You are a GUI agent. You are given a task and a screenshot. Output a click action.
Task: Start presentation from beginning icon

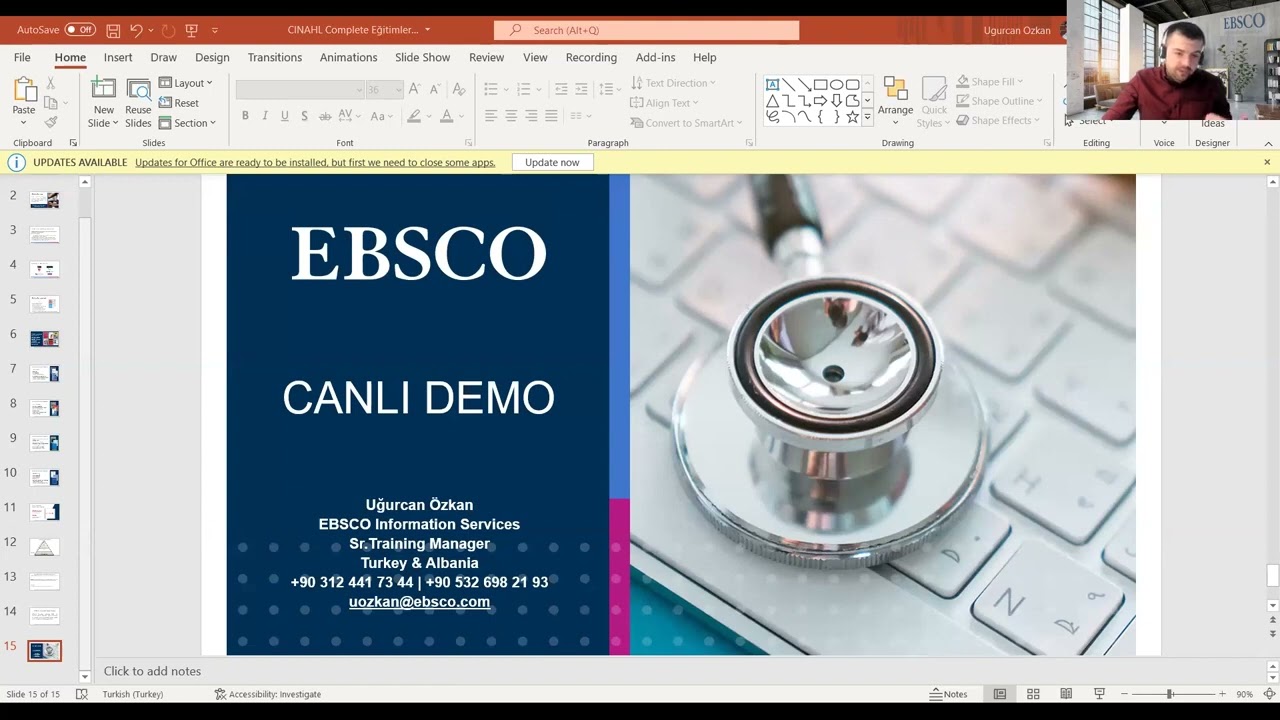pos(192,30)
